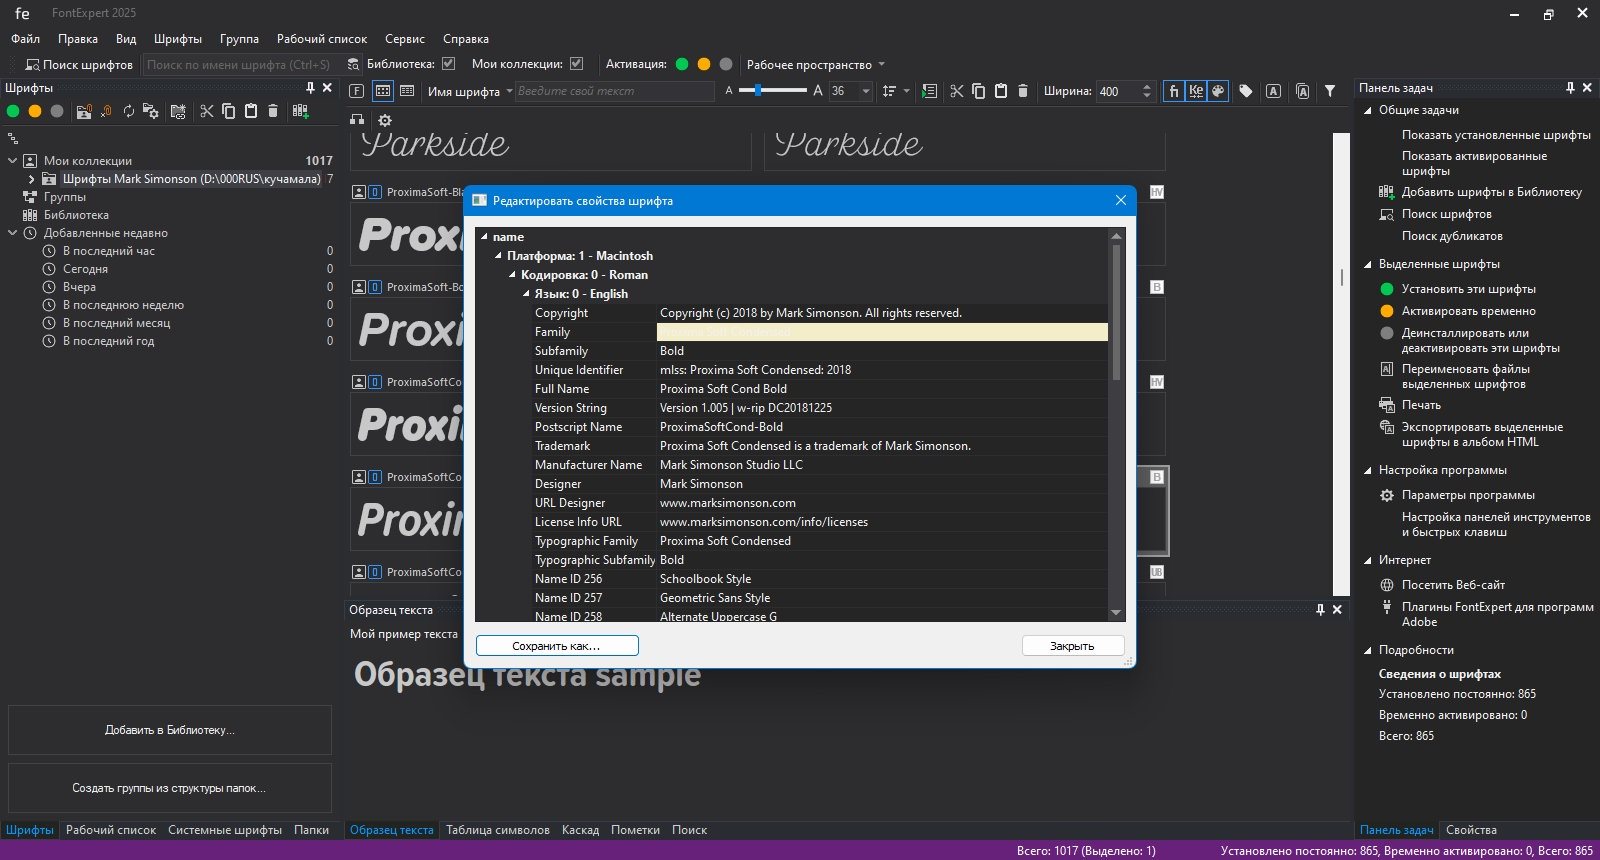
Task: Click the Введите свой текст input field
Action: [615, 91]
